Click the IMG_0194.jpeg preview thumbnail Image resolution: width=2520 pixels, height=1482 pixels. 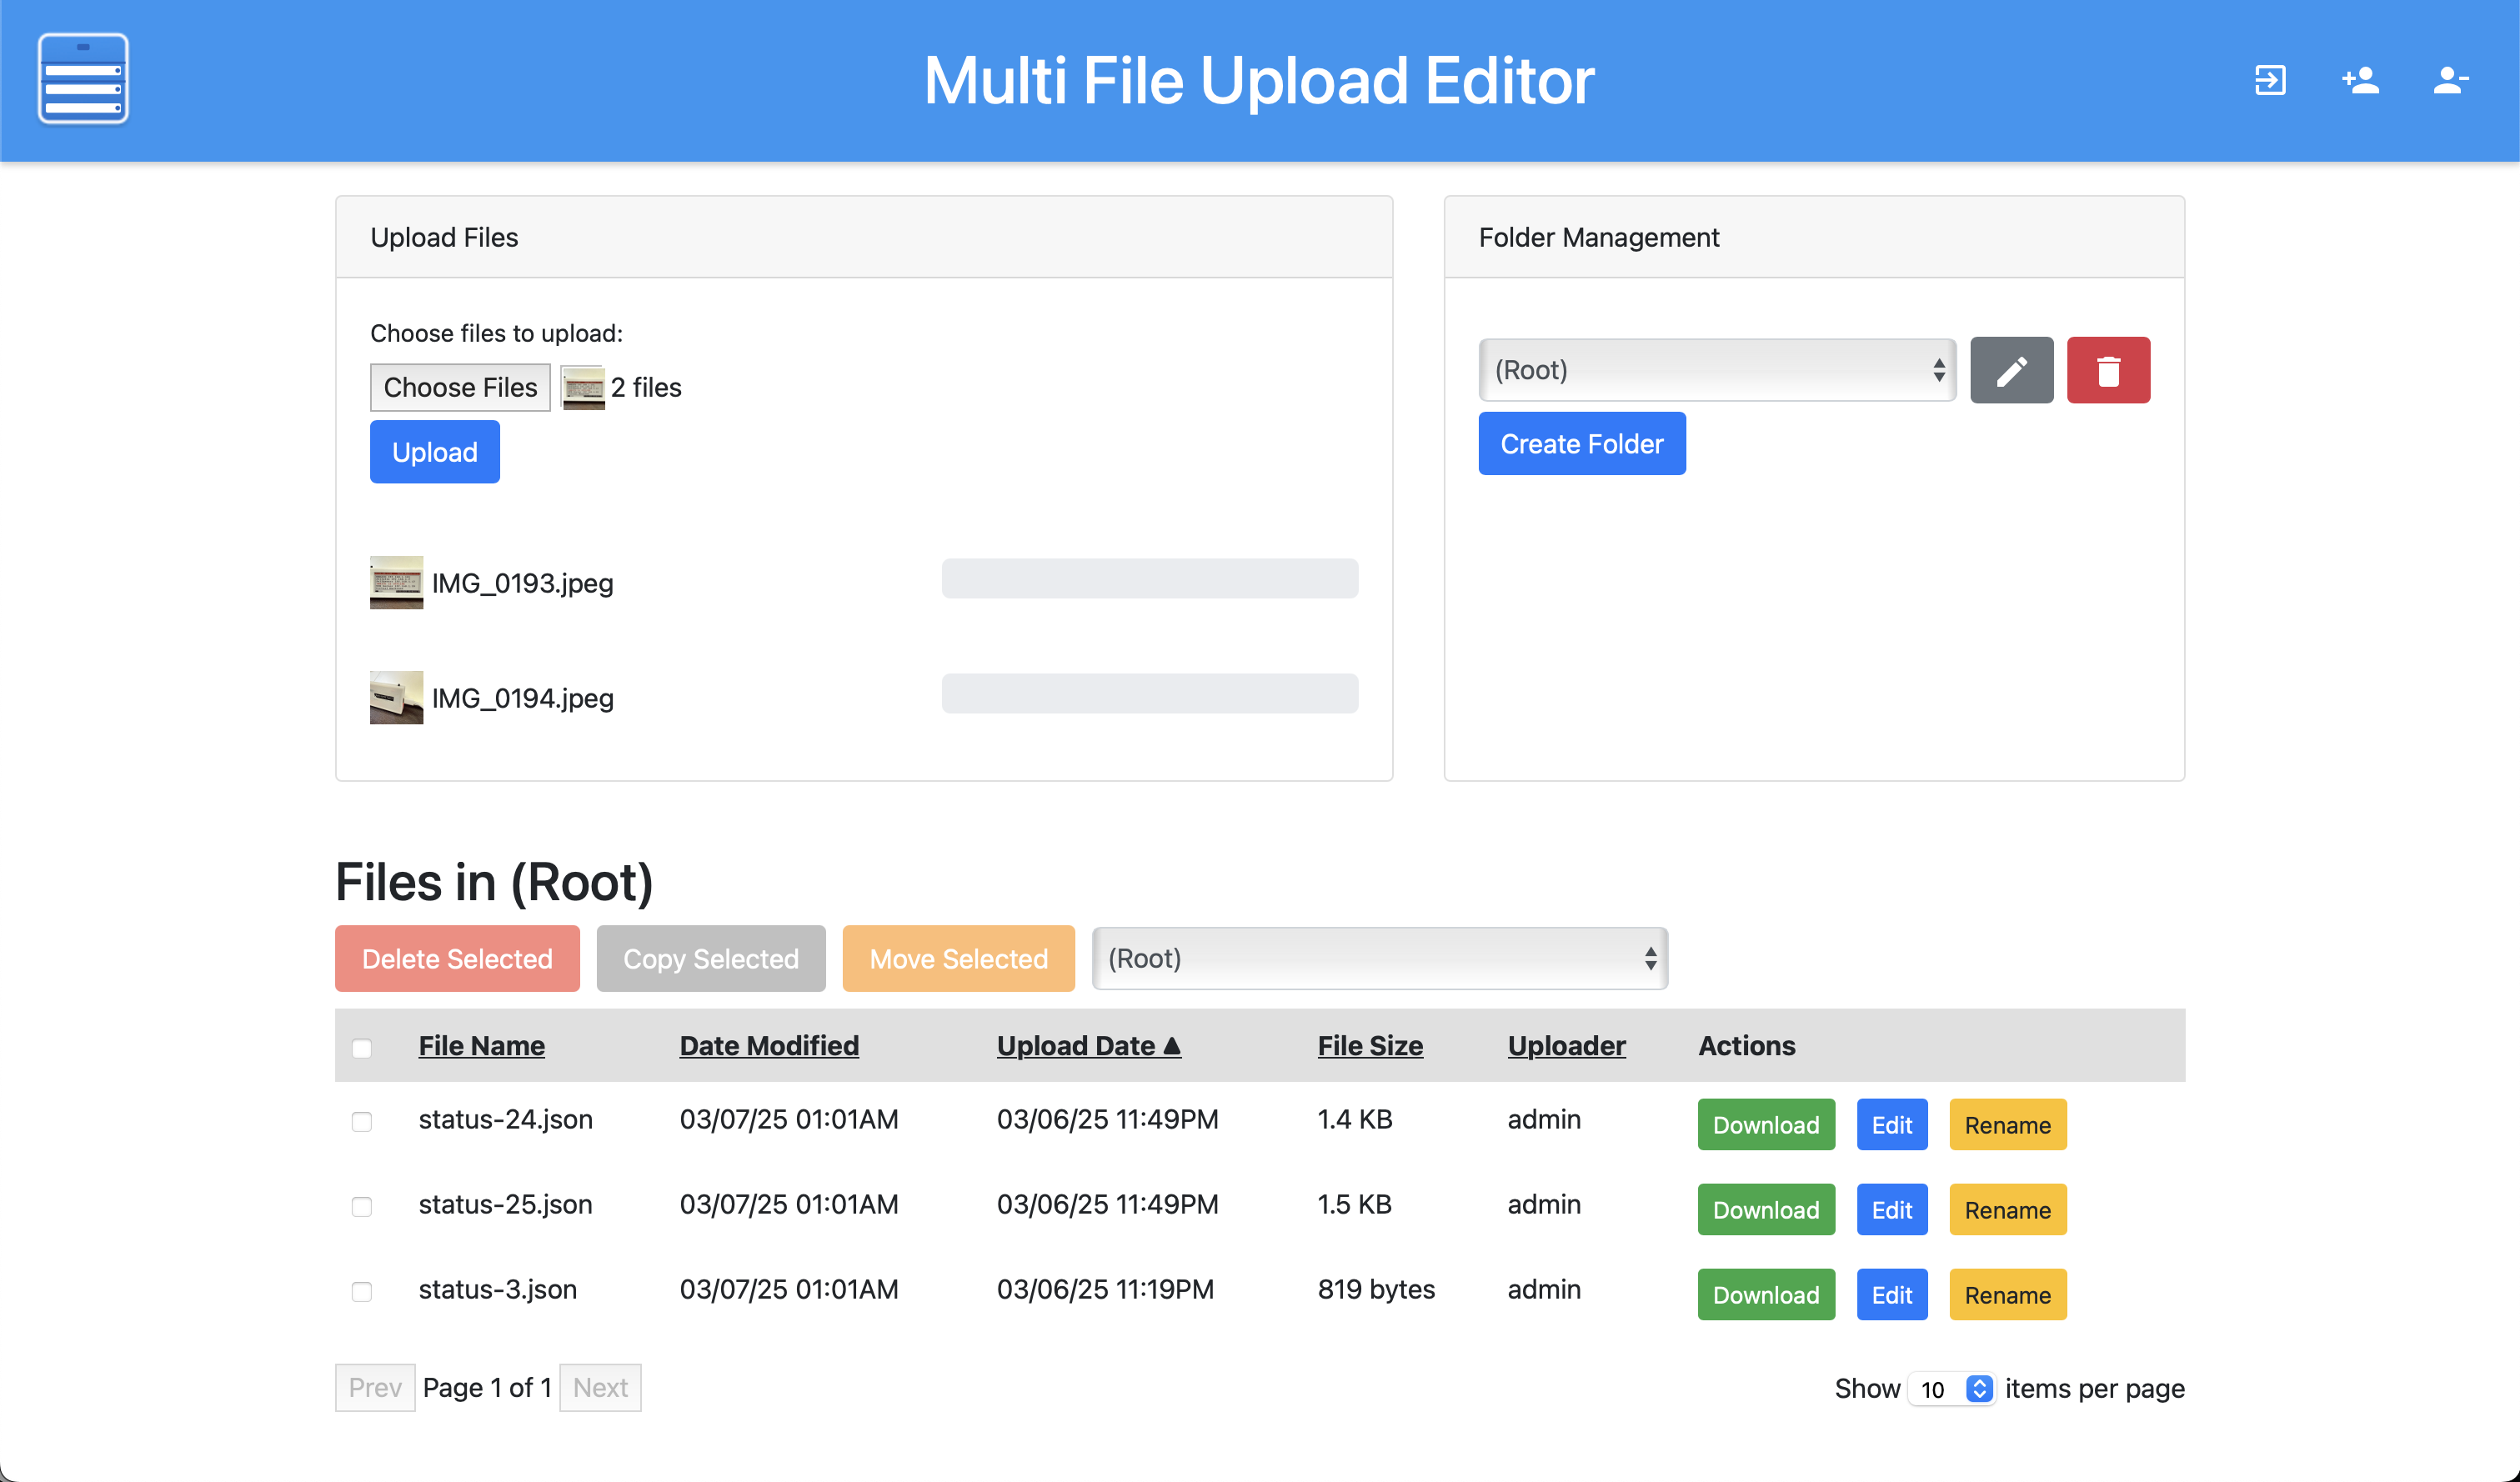click(x=396, y=698)
